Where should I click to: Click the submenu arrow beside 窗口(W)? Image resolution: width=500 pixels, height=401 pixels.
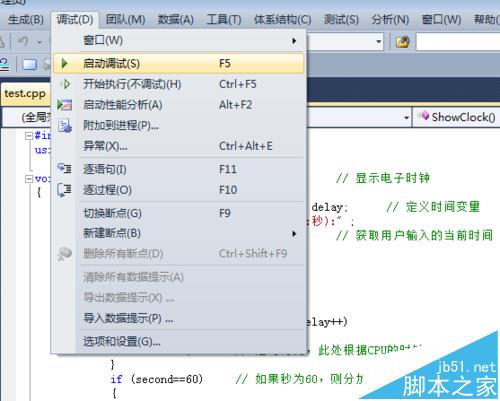[x=294, y=41]
